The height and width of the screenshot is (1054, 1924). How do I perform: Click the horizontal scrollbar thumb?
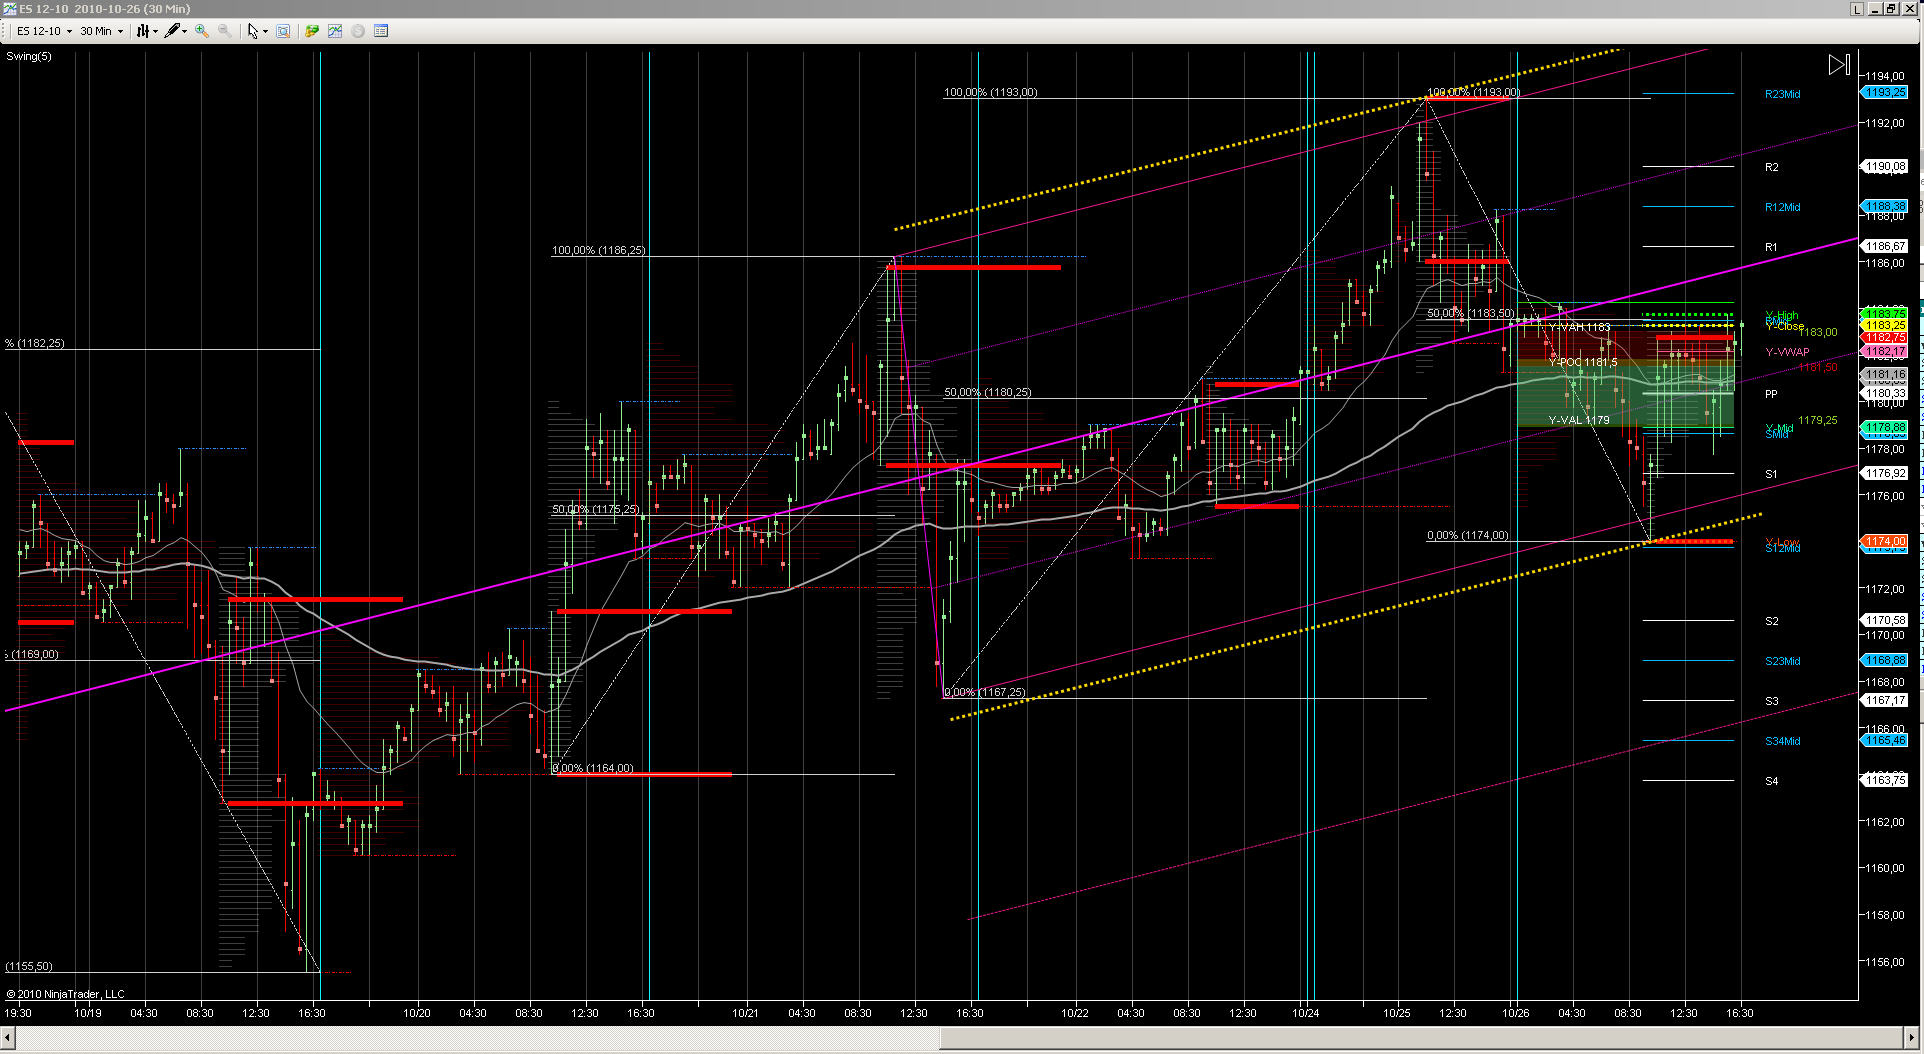point(1420,1040)
